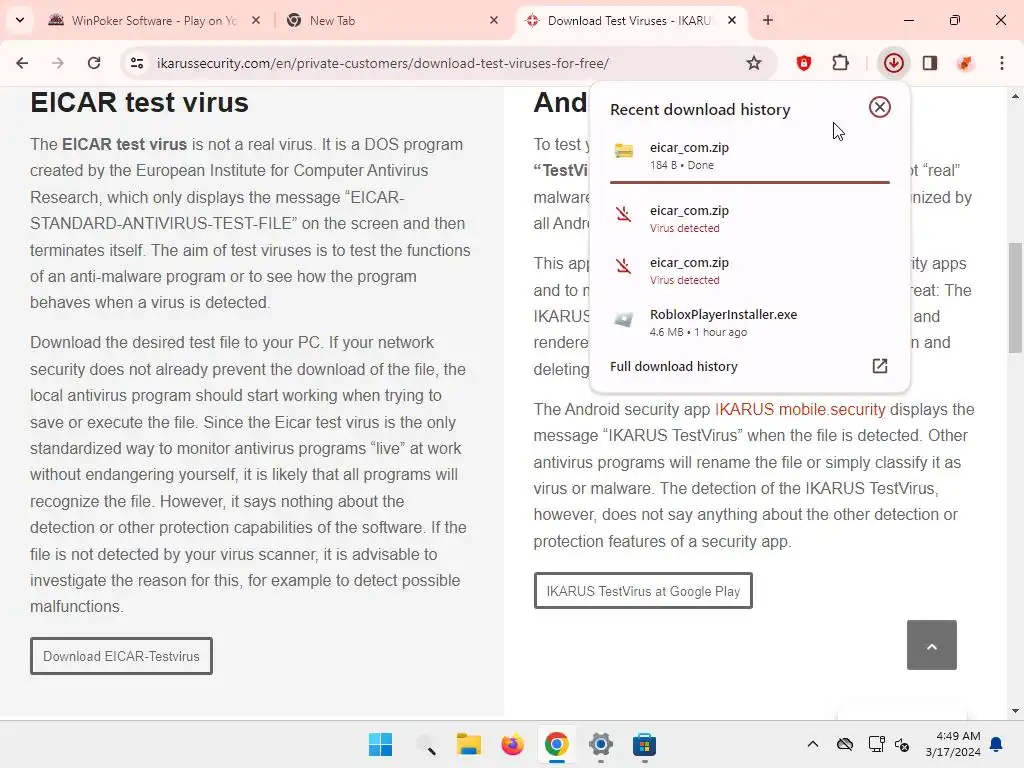Open RobloxPlayerInstaller.exe download entry
The width and height of the screenshot is (1024, 768).
coord(750,322)
